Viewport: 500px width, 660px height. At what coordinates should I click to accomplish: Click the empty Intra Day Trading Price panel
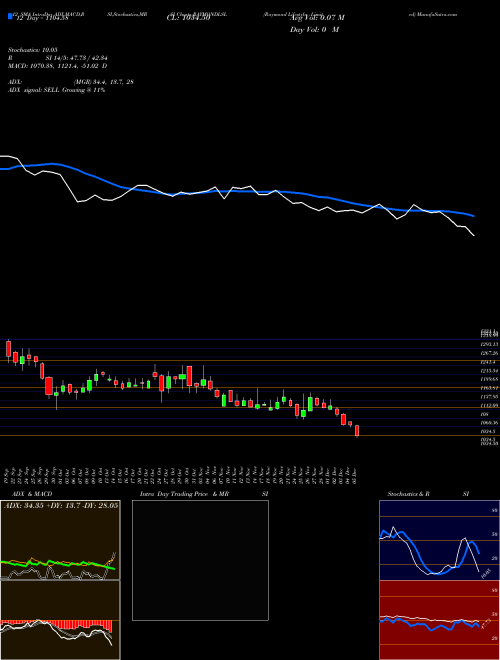(200, 560)
